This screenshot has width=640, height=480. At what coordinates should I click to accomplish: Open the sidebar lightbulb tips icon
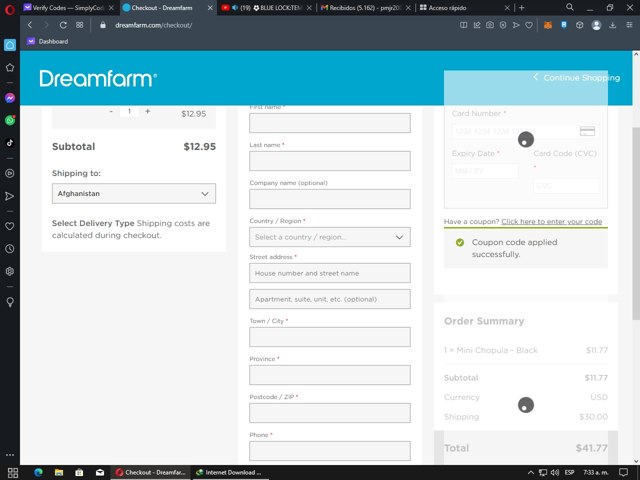click(x=10, y=302)
